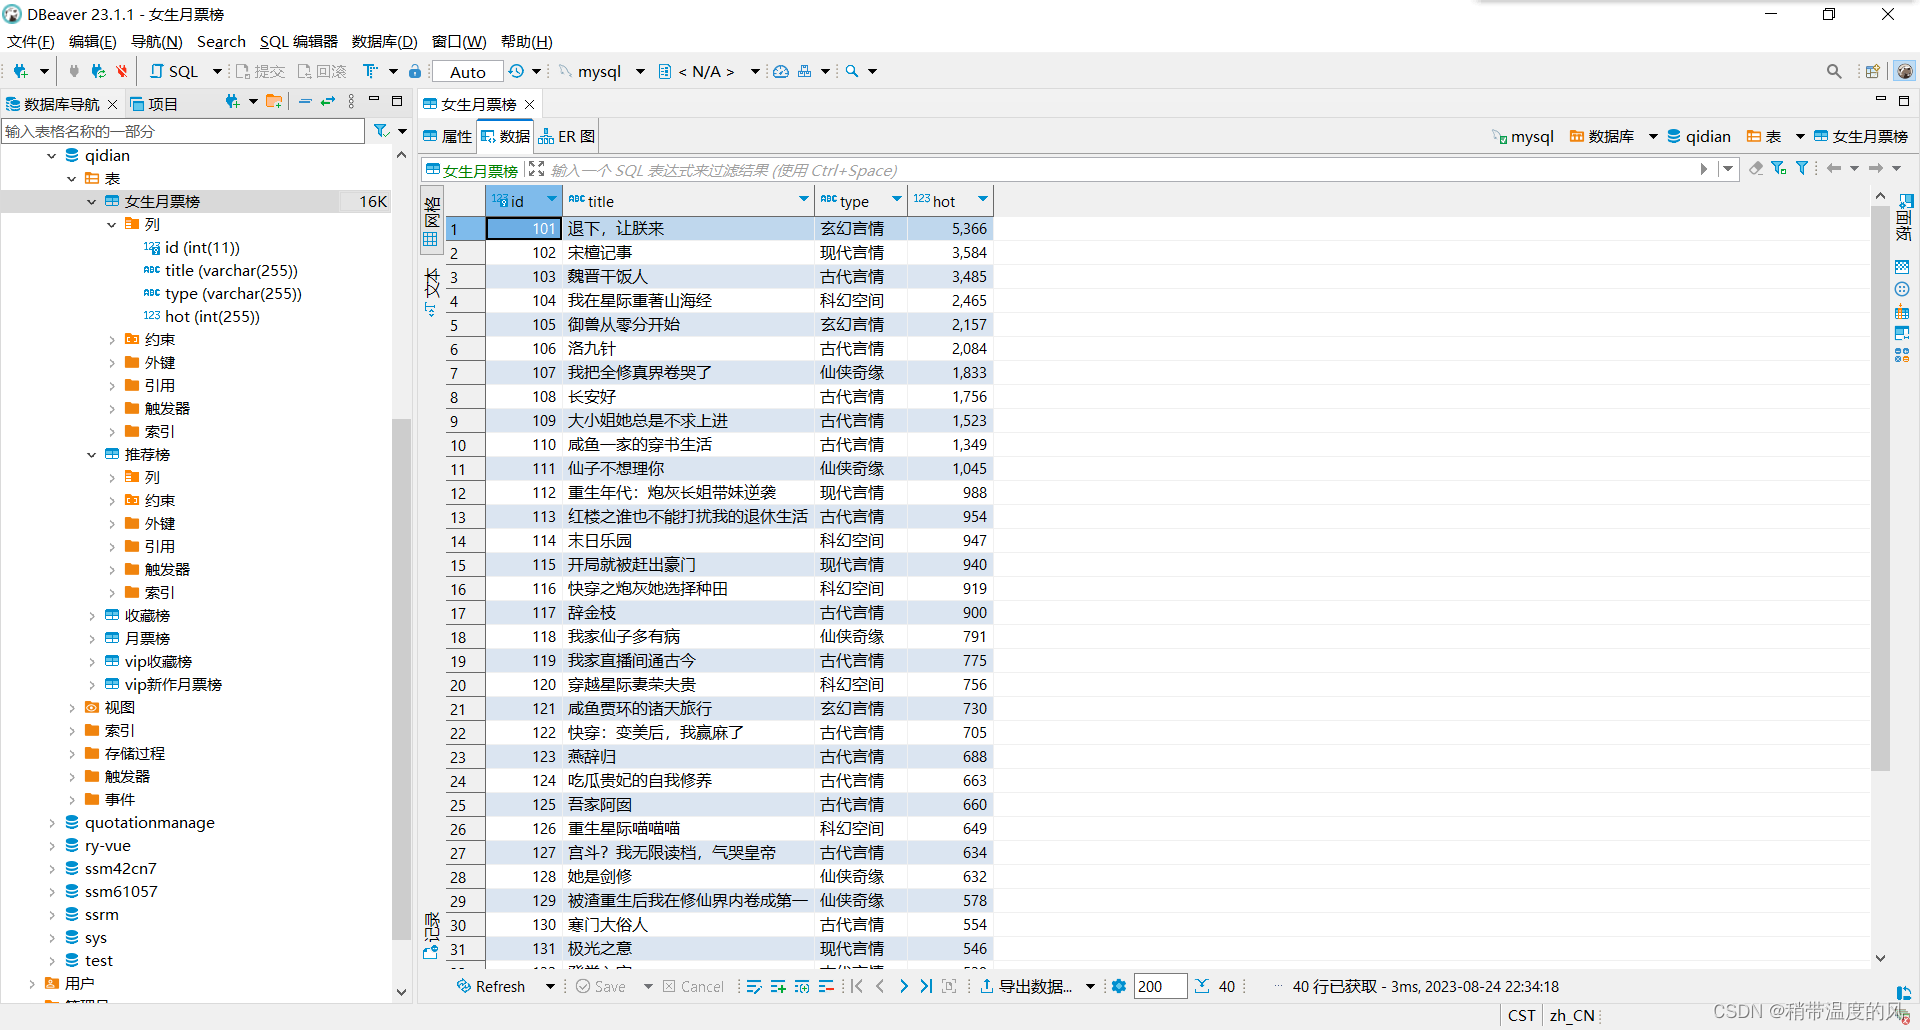
Task: Open the 数据库(D) menu
Action: (x=385, y=41)
